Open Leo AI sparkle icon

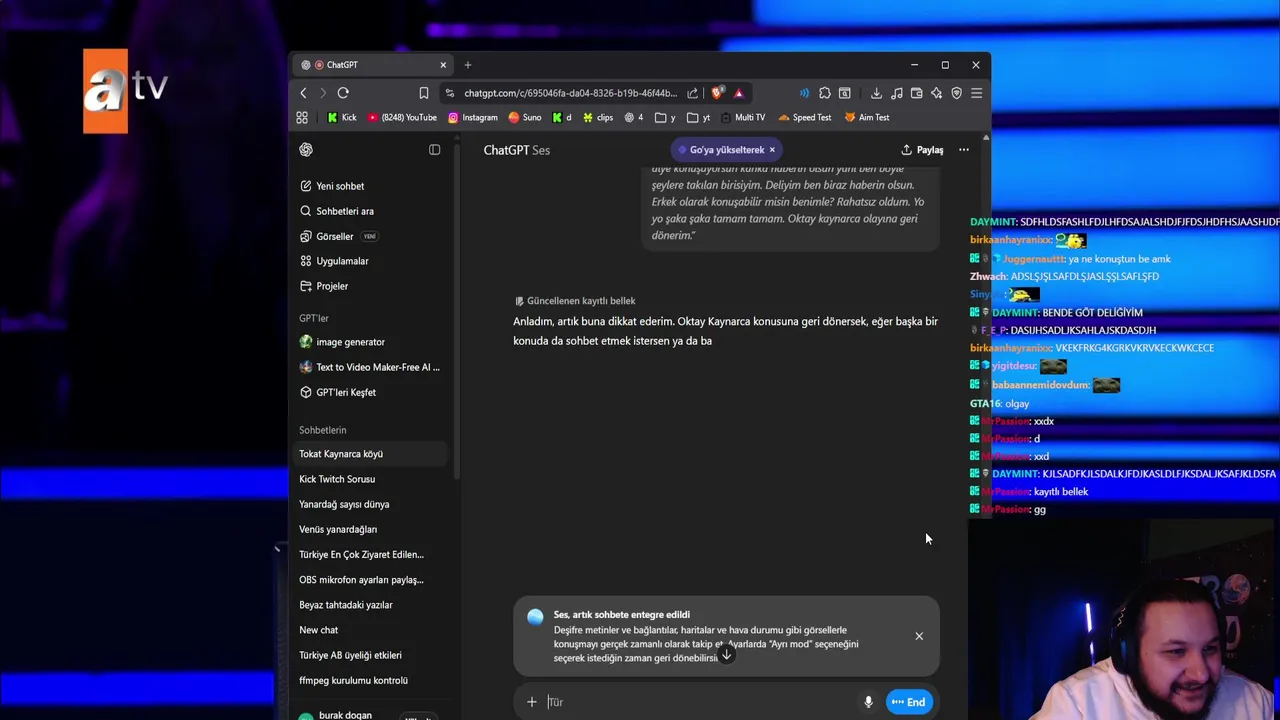pyautogui.click(x=936, y=93)
